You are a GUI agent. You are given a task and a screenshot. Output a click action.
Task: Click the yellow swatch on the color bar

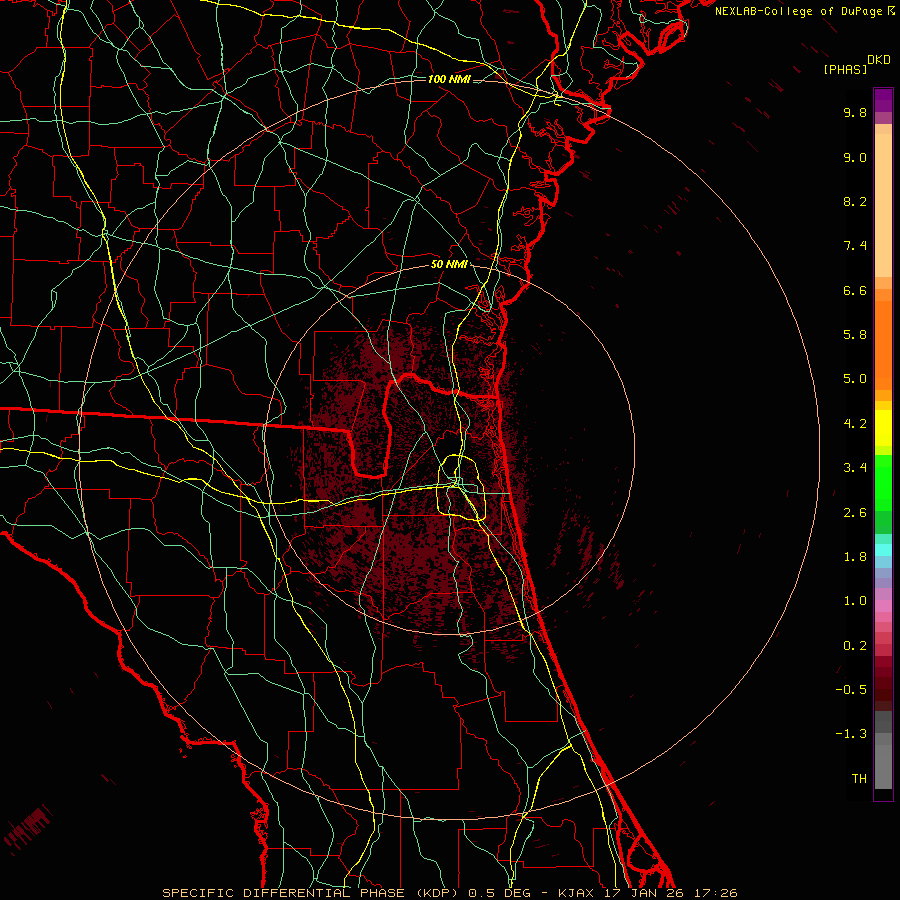883,428
